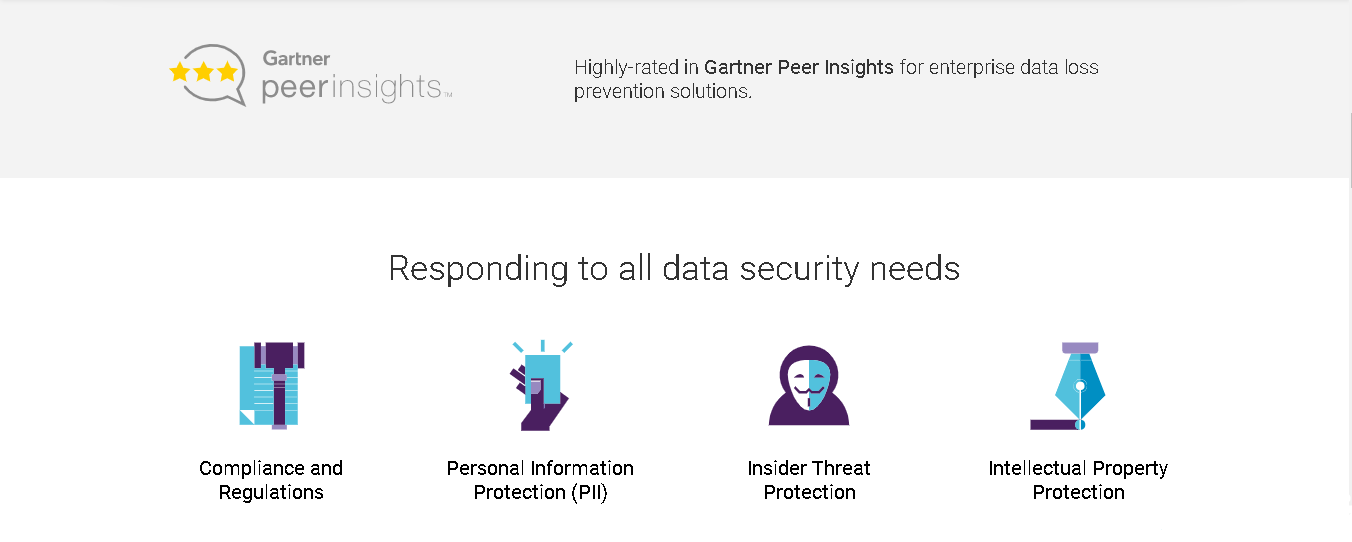The height and width of the screenshot is (542, 1352).
Task: Click the middle yellow star in Gartner logo
Action: click(204, 72)
